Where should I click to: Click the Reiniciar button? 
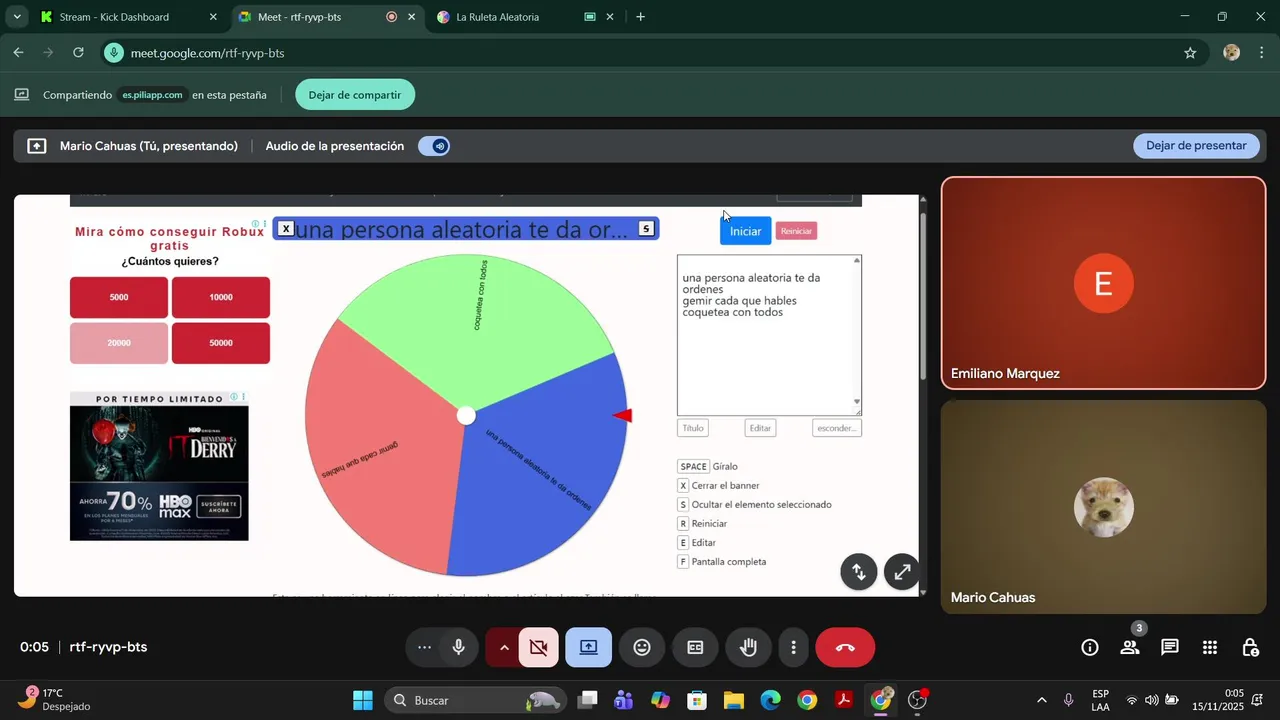(x=796, y=231)
